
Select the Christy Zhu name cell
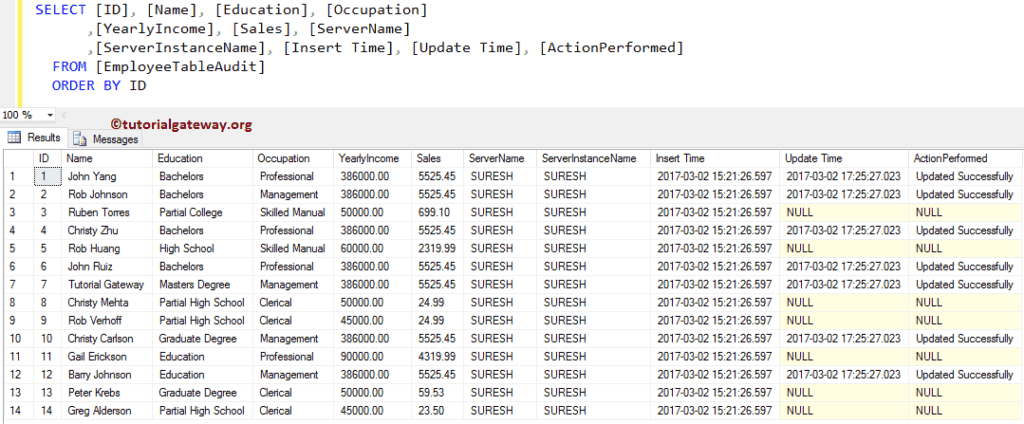107,231
